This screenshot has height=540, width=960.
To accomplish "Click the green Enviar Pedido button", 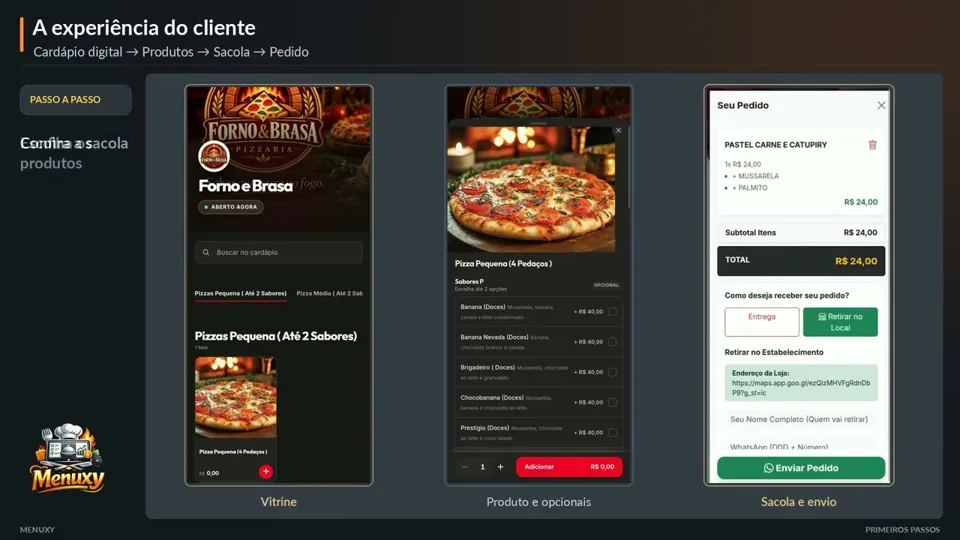I will 801,468.
